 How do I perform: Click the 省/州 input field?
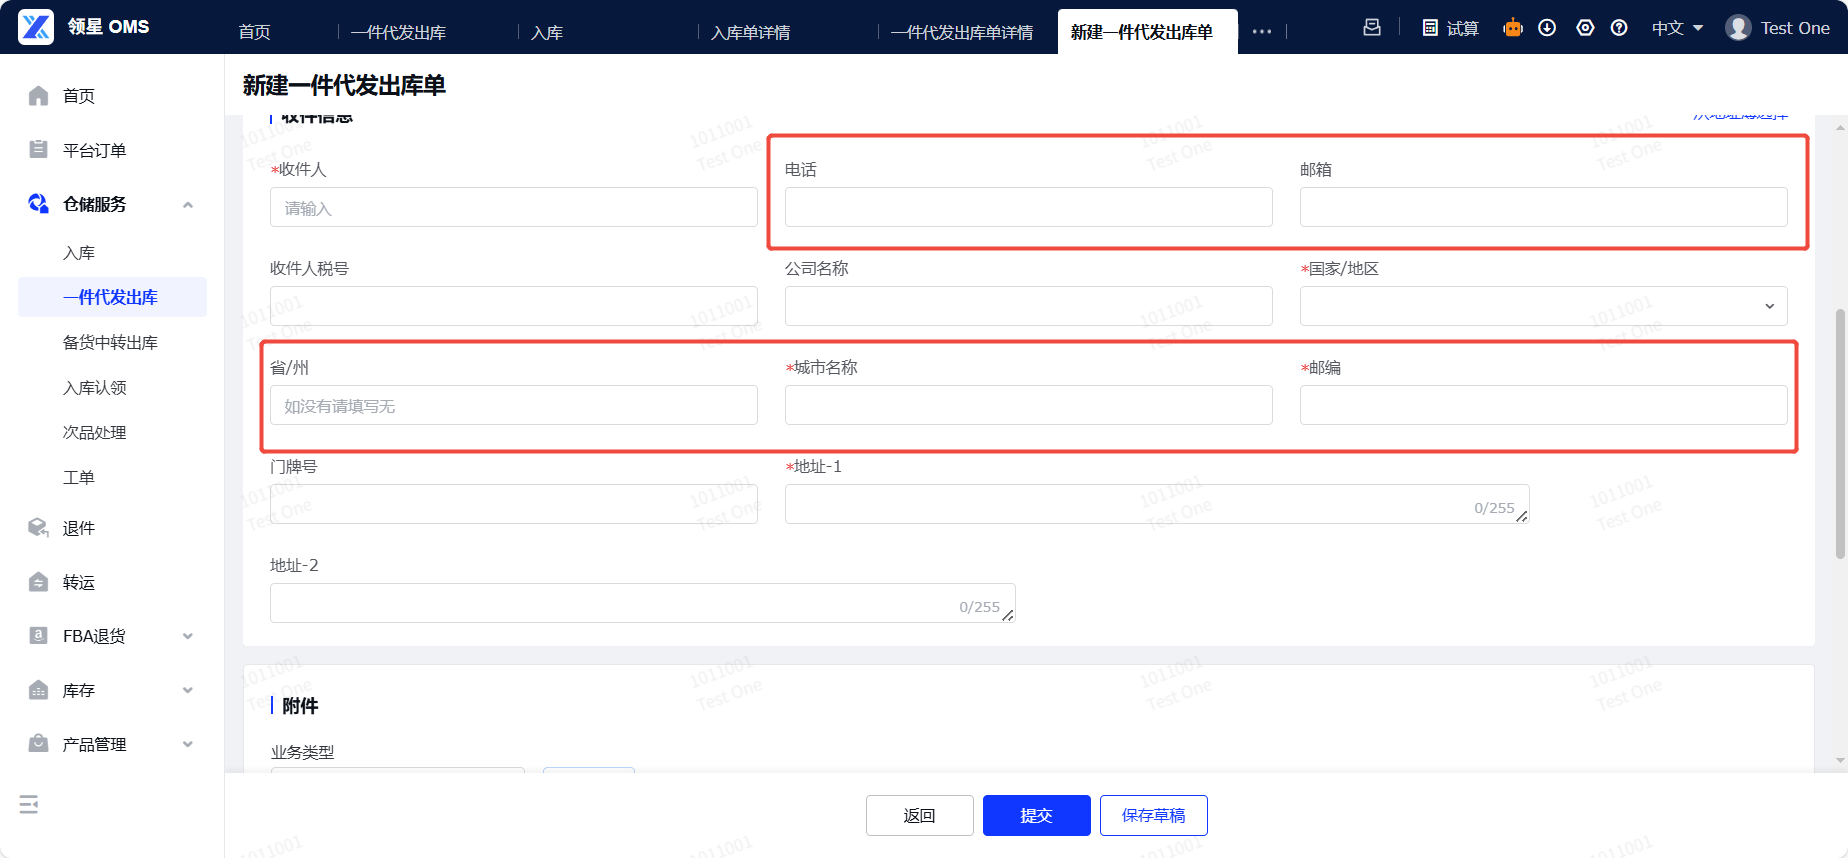(513, 405)
